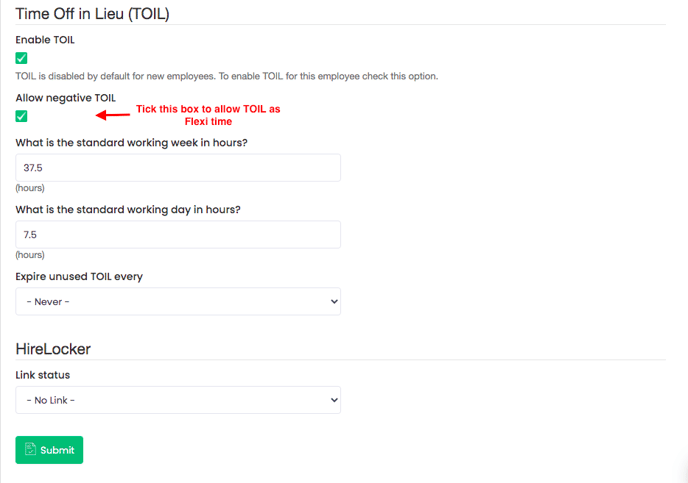Uncheck the Enable TOIL checkbox

pyautogui.click(x=21, y=58)
